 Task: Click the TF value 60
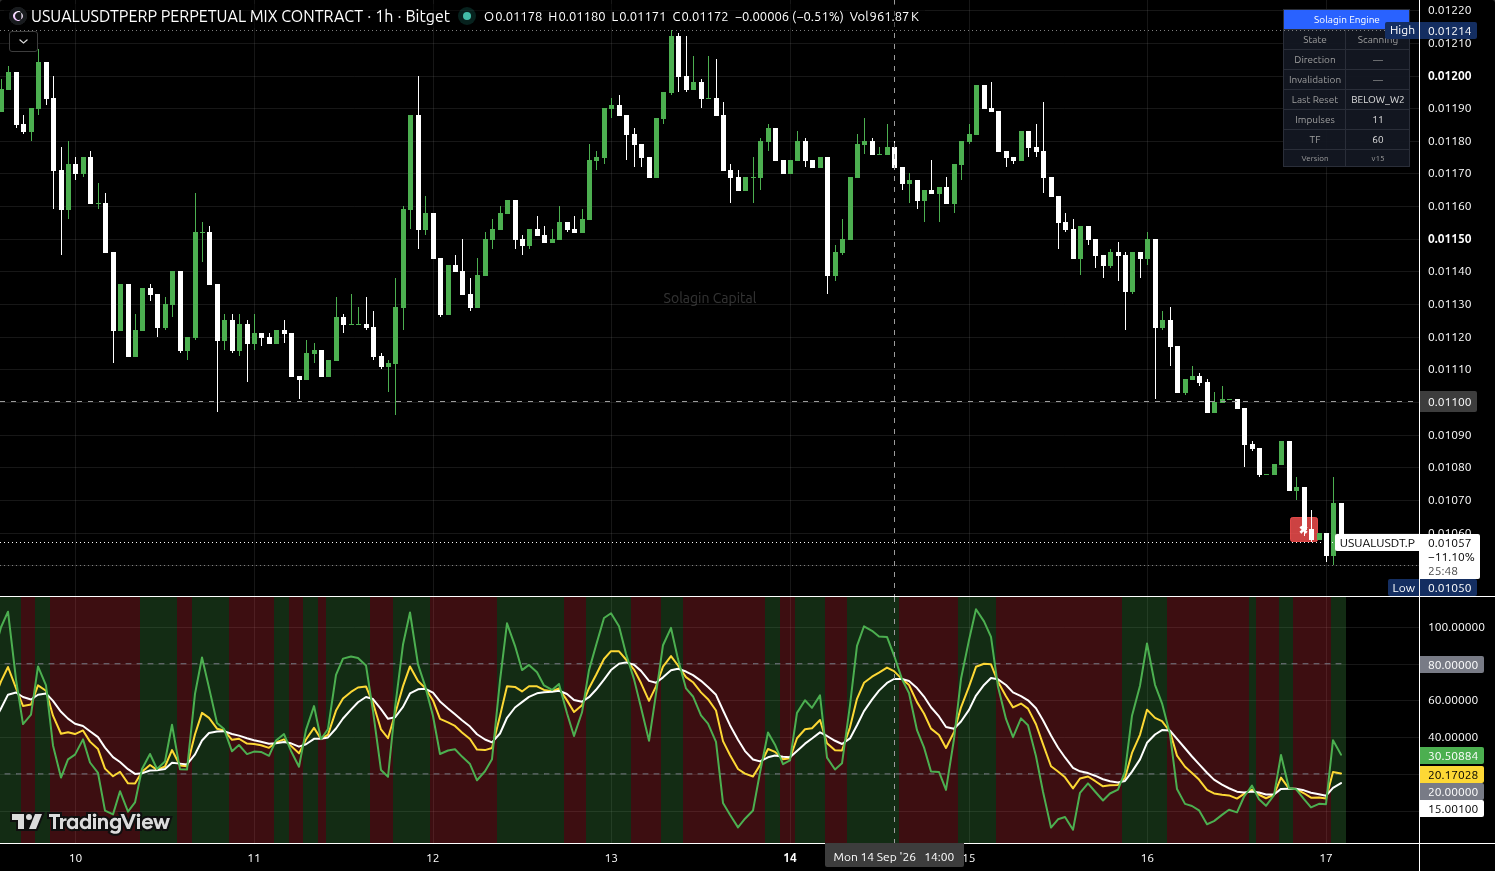coord(1377,140)
